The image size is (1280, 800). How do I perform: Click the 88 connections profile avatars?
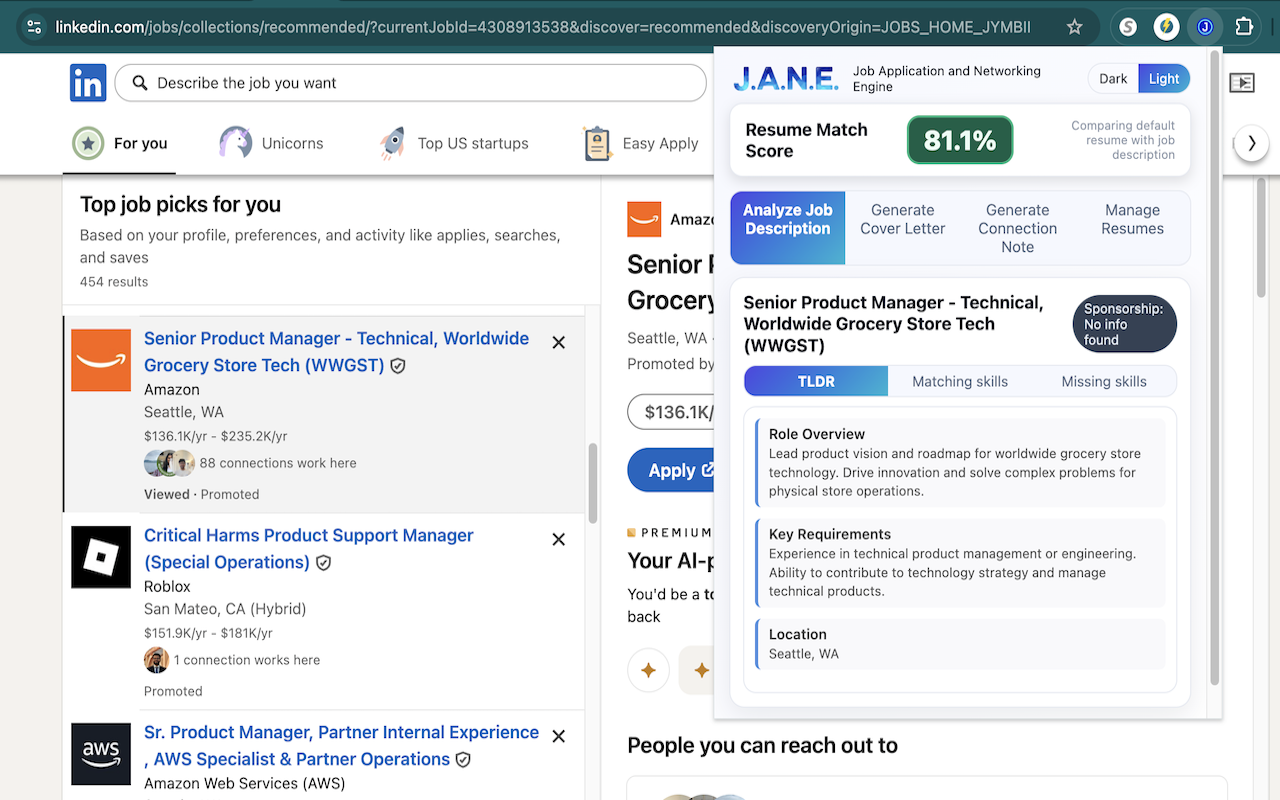(169, 463)
